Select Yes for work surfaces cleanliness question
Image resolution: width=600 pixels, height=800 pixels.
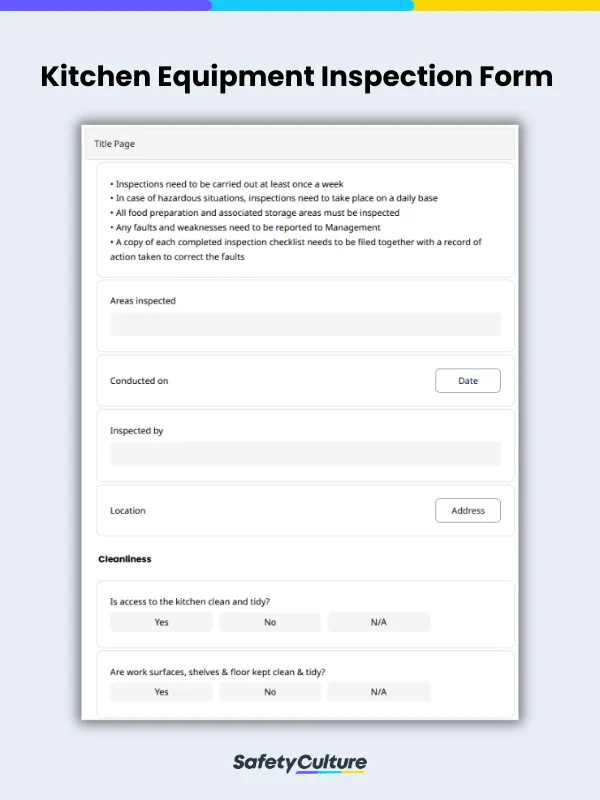[x=160, y=691]
